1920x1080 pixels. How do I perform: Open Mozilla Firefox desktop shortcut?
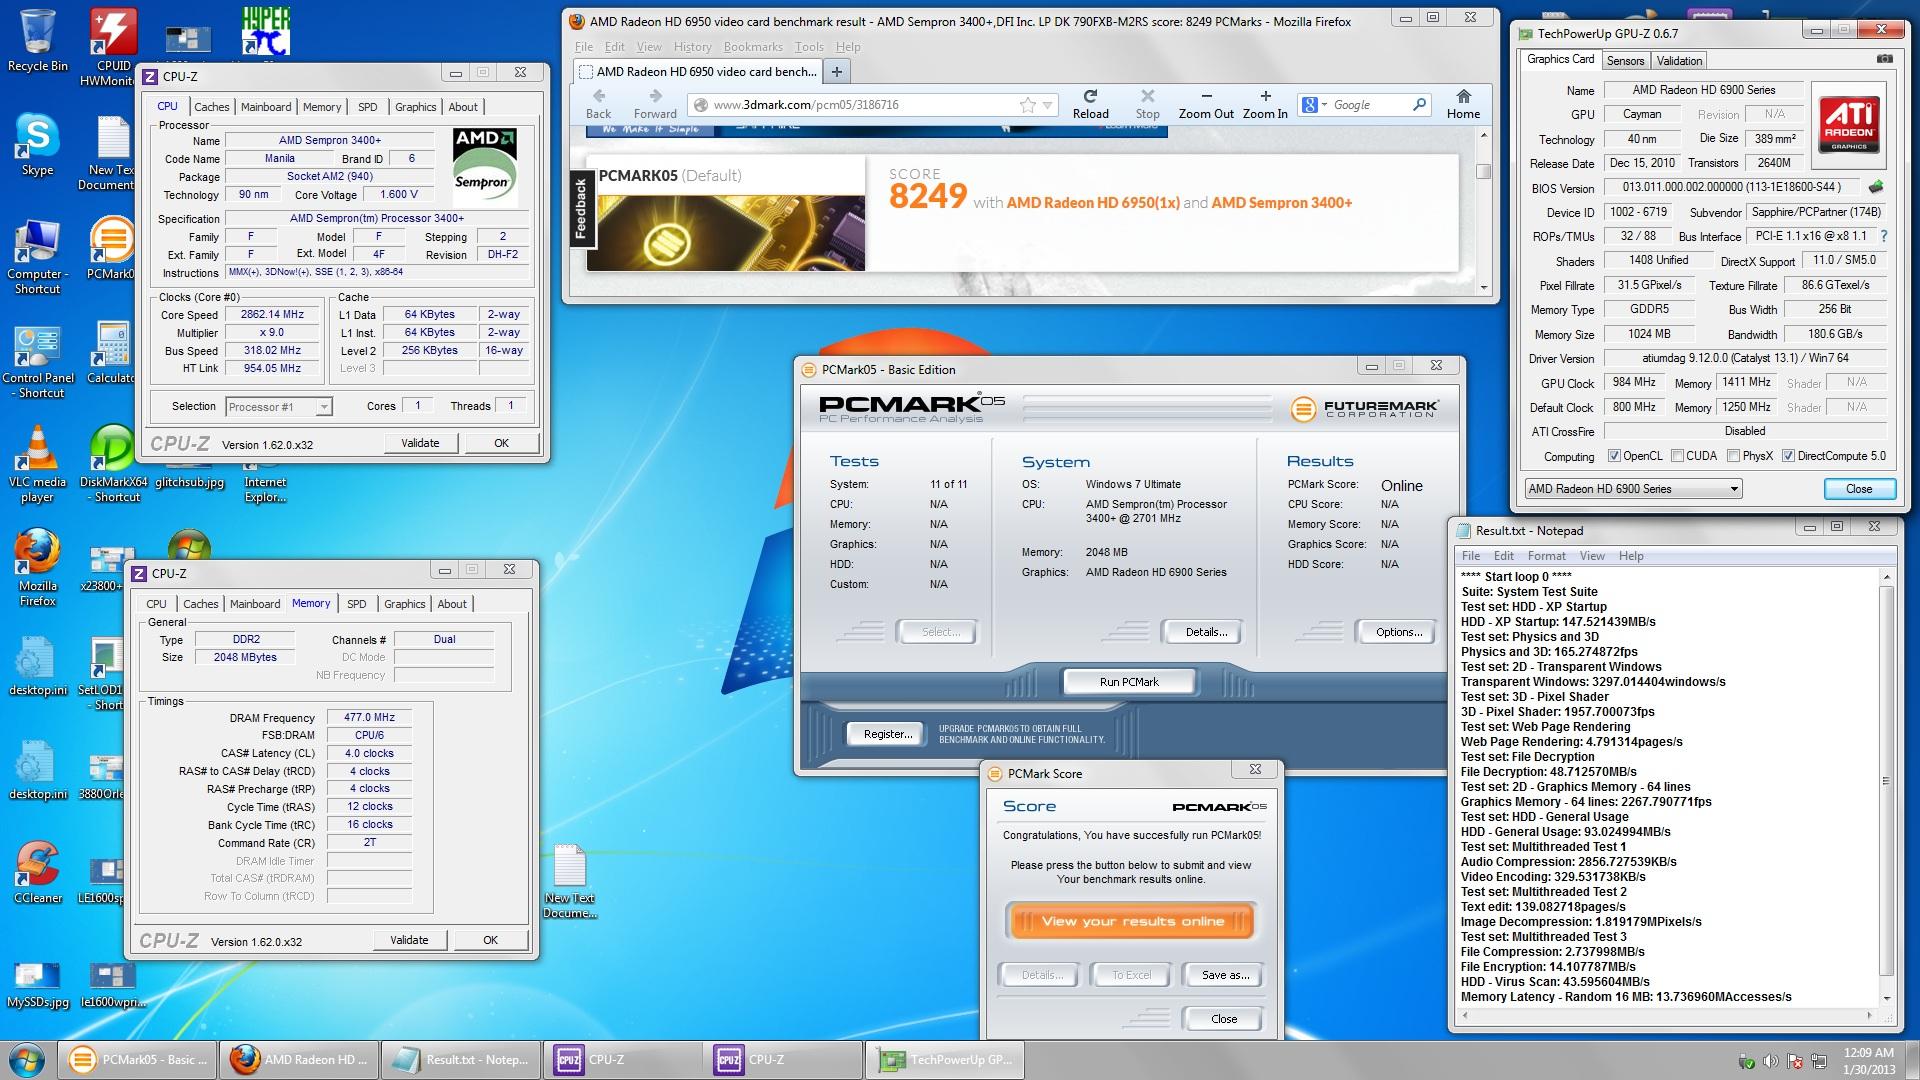37,568
